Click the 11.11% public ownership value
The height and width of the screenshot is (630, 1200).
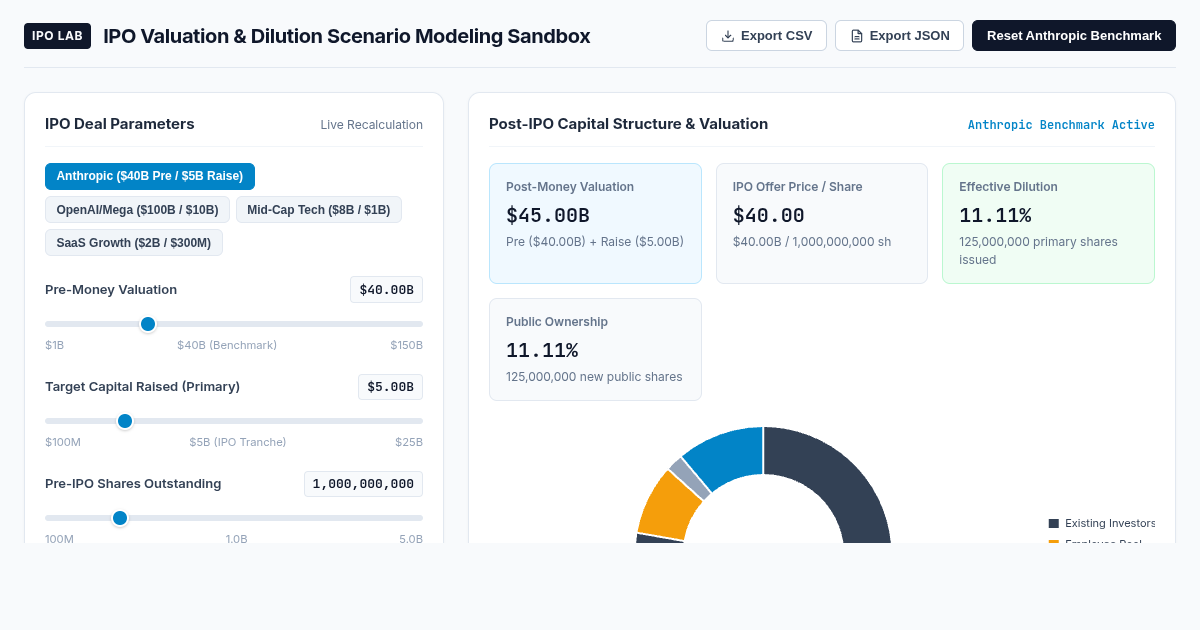[x=542, y=350]
